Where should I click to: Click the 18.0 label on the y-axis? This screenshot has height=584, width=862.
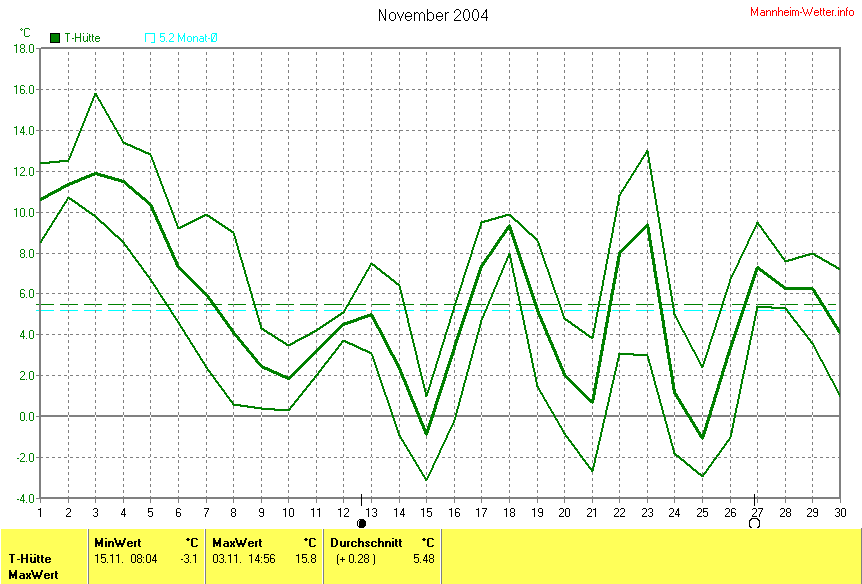click(x=24, y=48)
